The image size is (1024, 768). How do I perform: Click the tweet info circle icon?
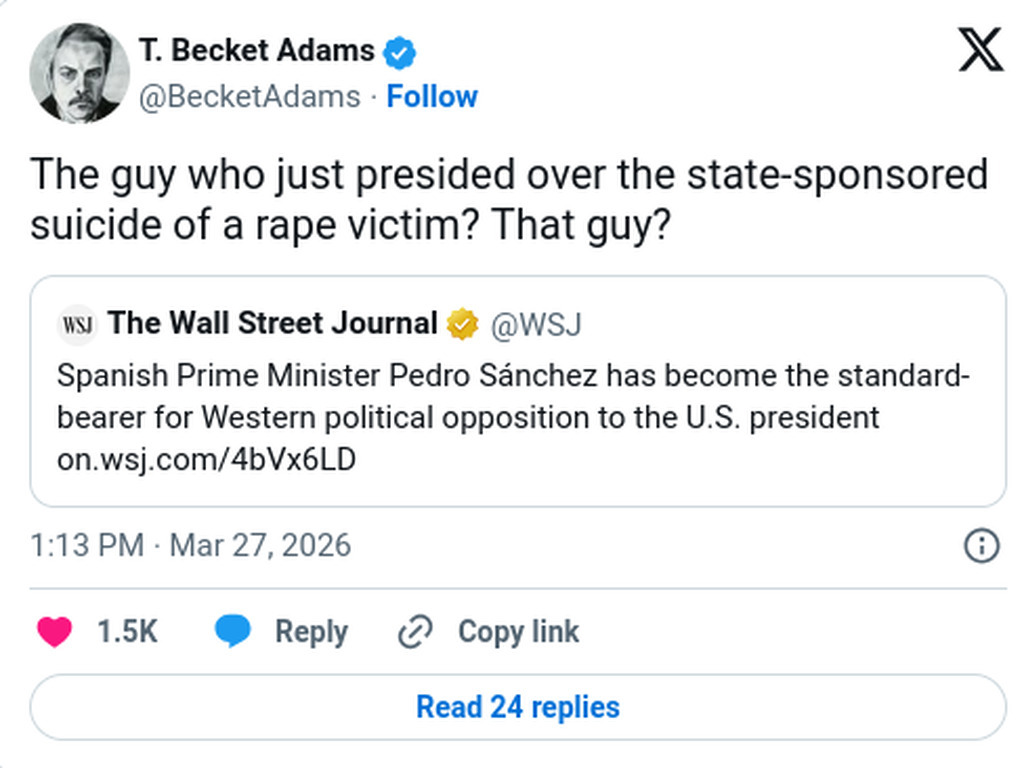pos(981,546)
